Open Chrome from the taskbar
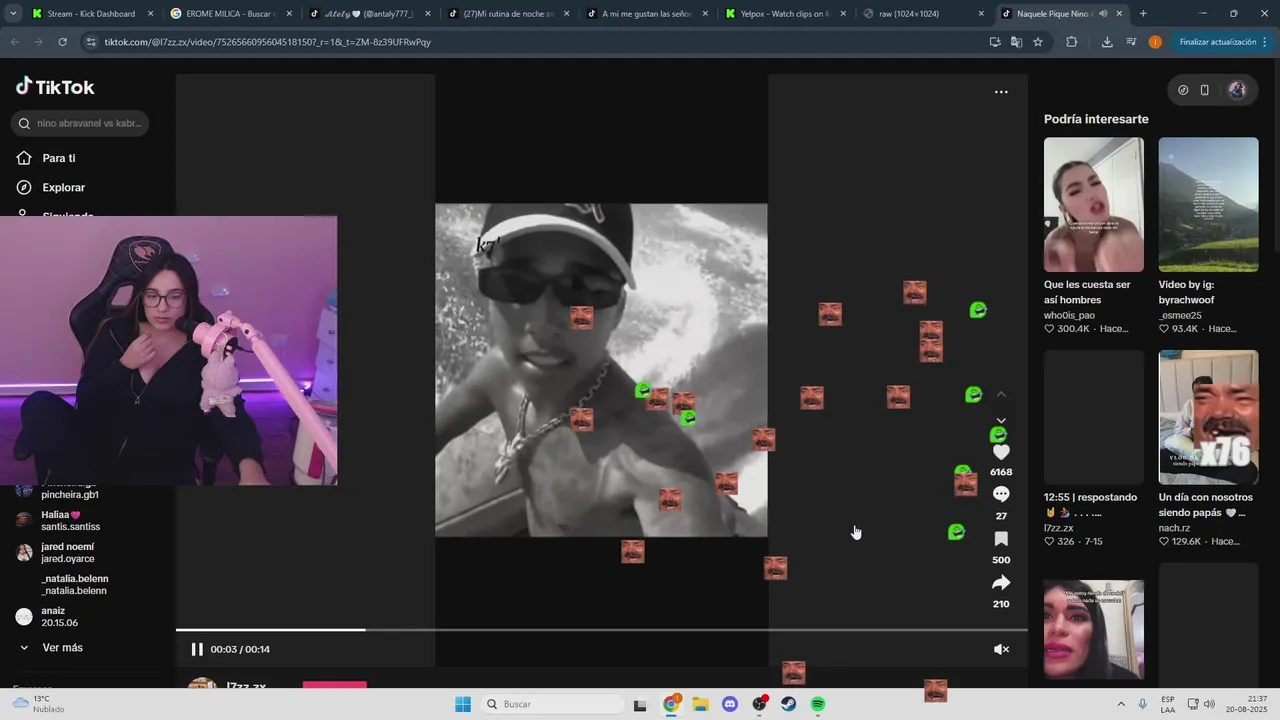Screen dimensions: 1280x720 coord(671,704)
